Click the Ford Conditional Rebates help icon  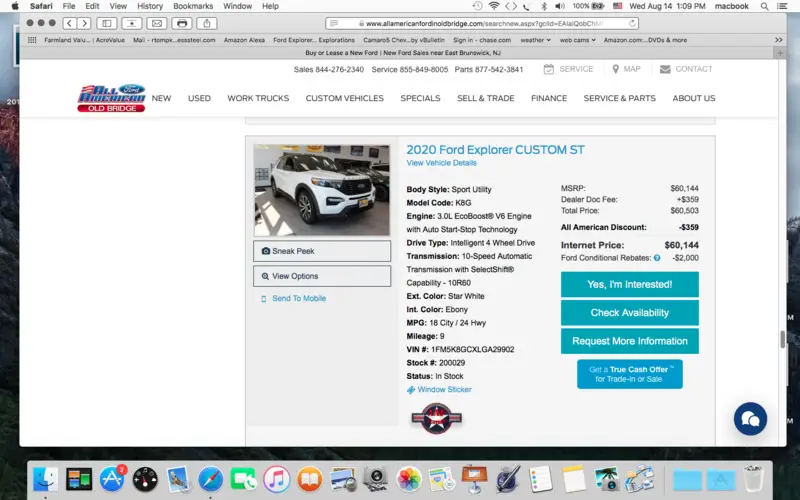657,258
